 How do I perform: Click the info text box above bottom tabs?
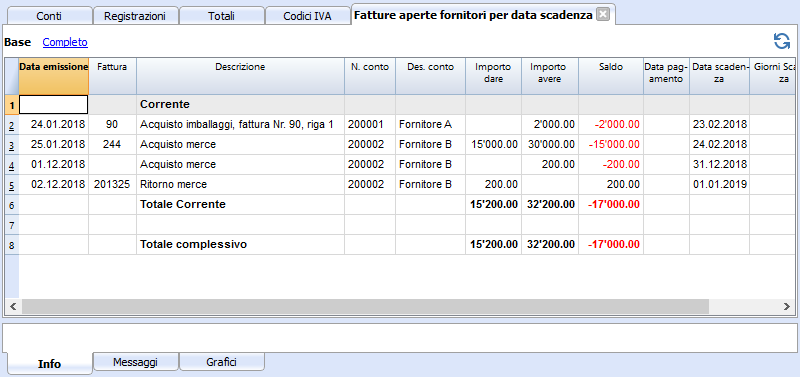click(399, 337)
